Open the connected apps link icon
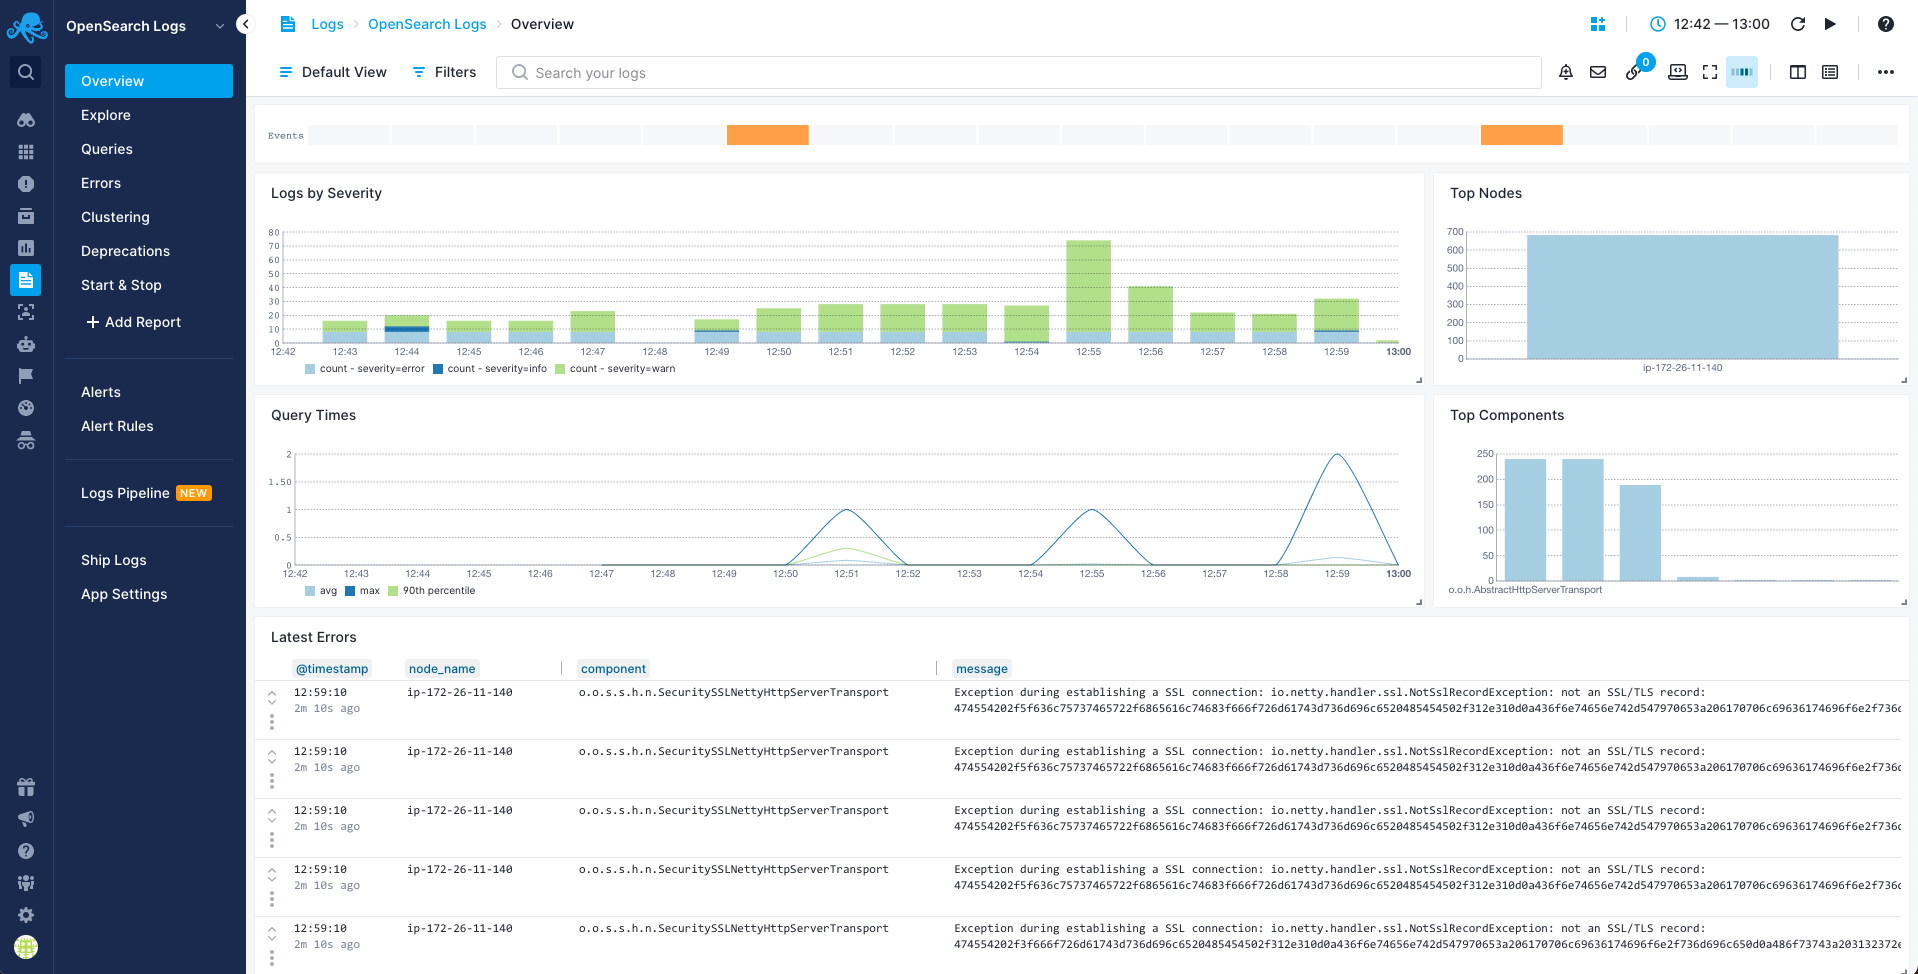This screenshot has width=1918, height=974. pos(1634,72)
